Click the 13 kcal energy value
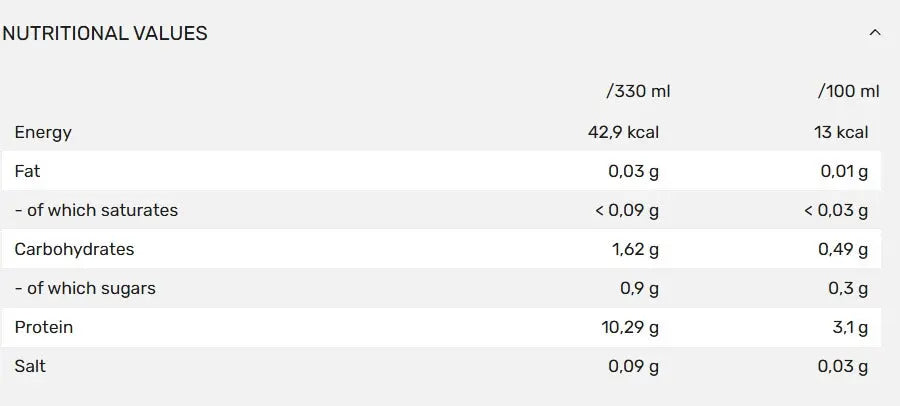 click(840, 132)
